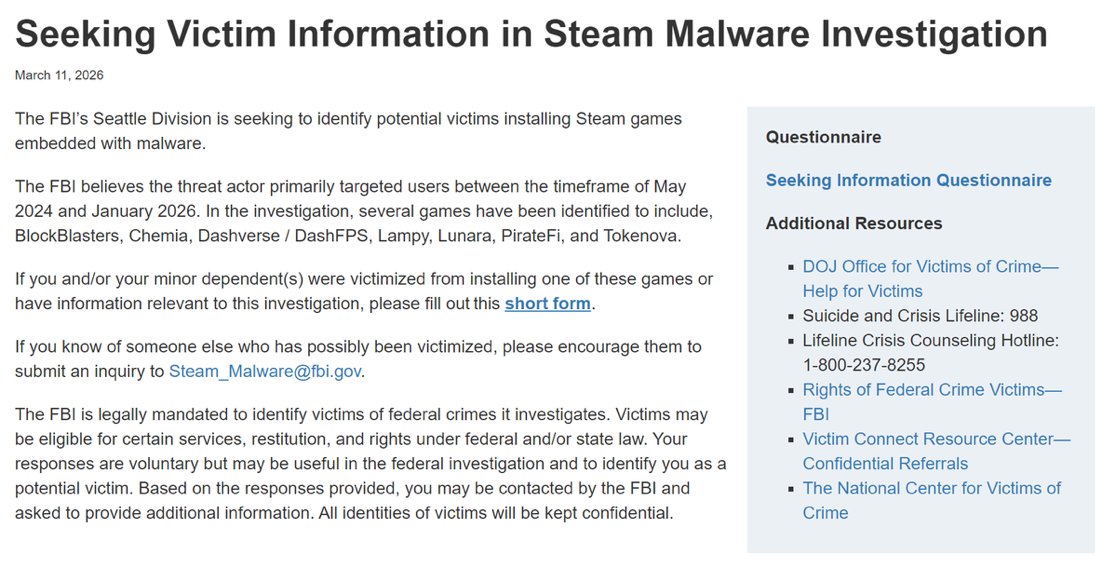1116x568 pixels.
Task: Click the Steam Malware Investigation page title
Action: click(x=531, y=35)
